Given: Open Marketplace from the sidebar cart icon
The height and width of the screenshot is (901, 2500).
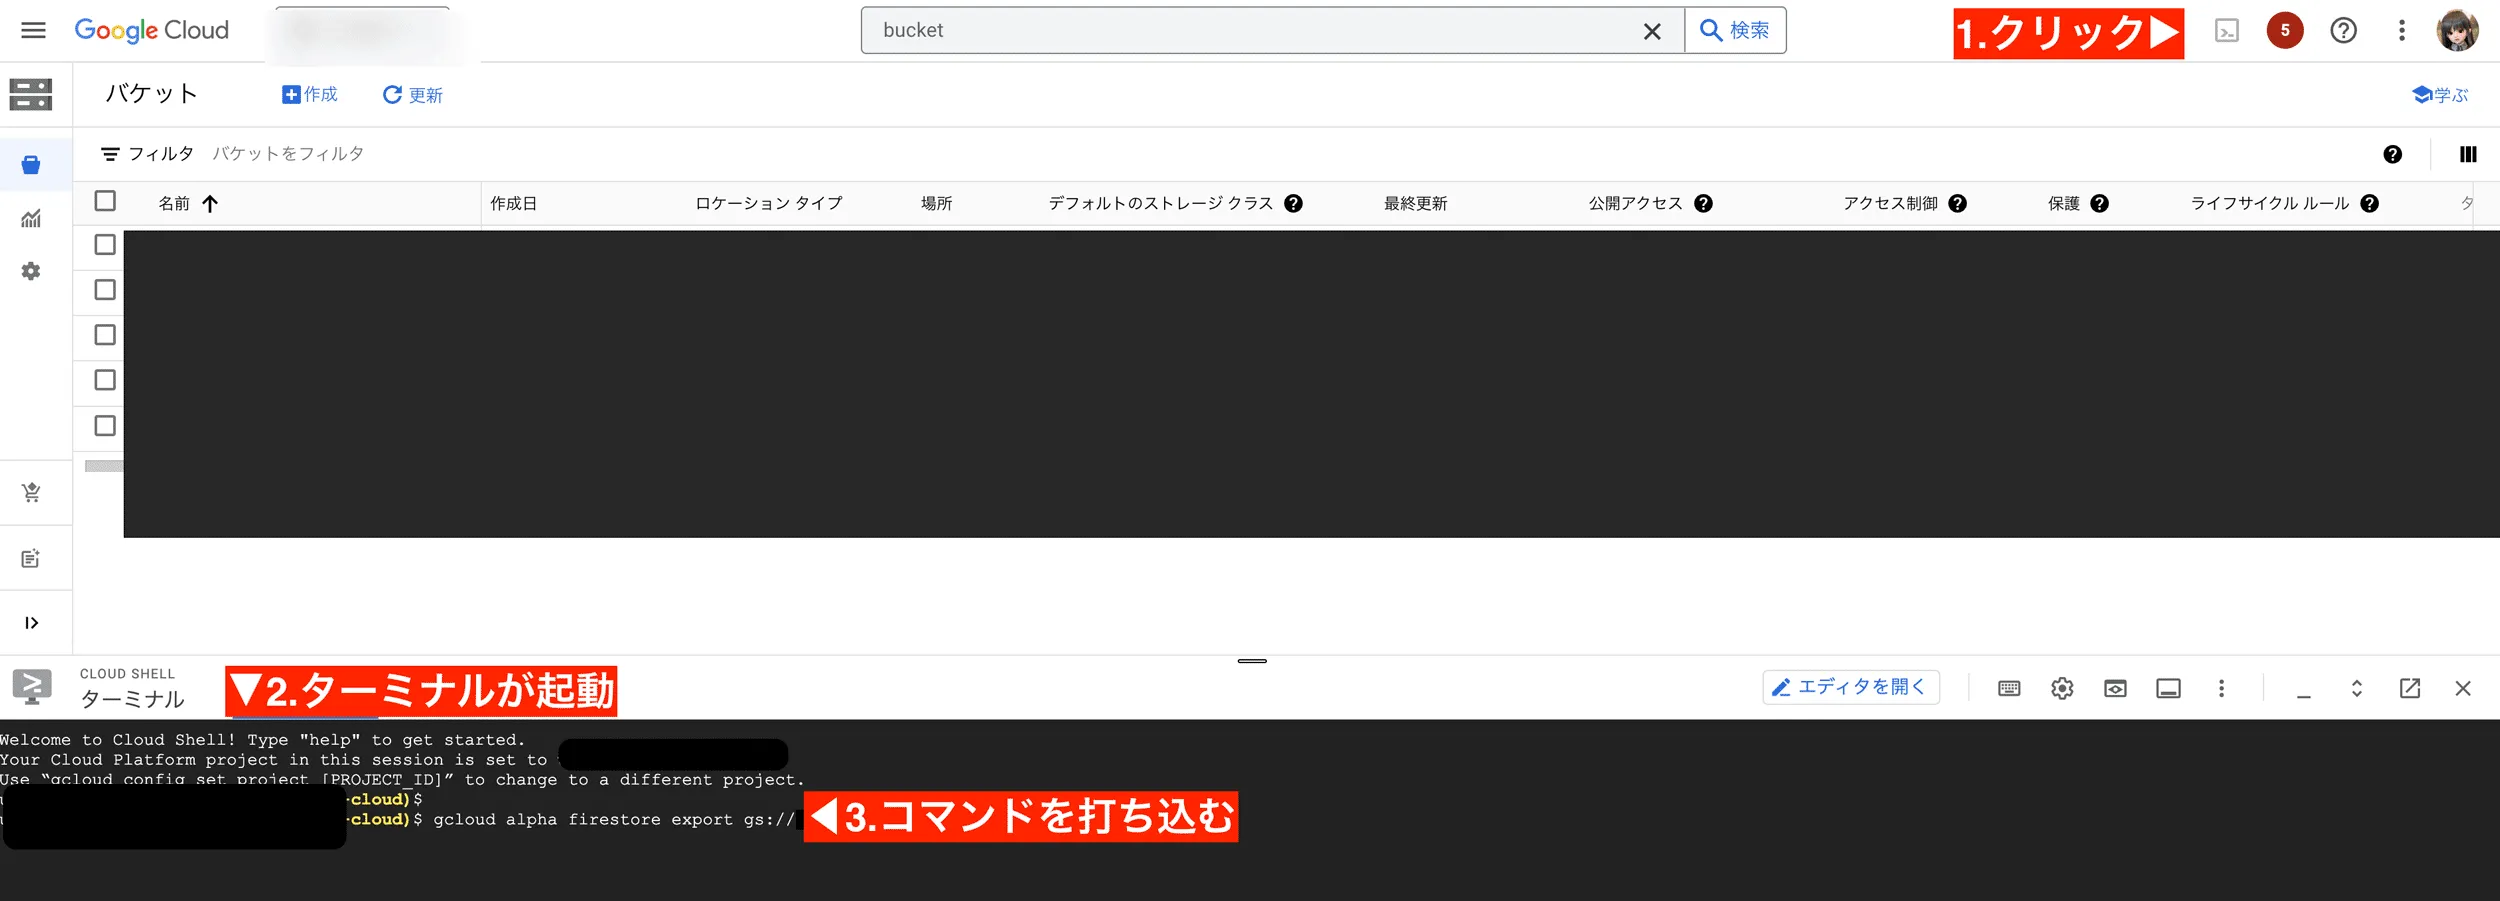Looking at the screenshot, I should (32, 491).
